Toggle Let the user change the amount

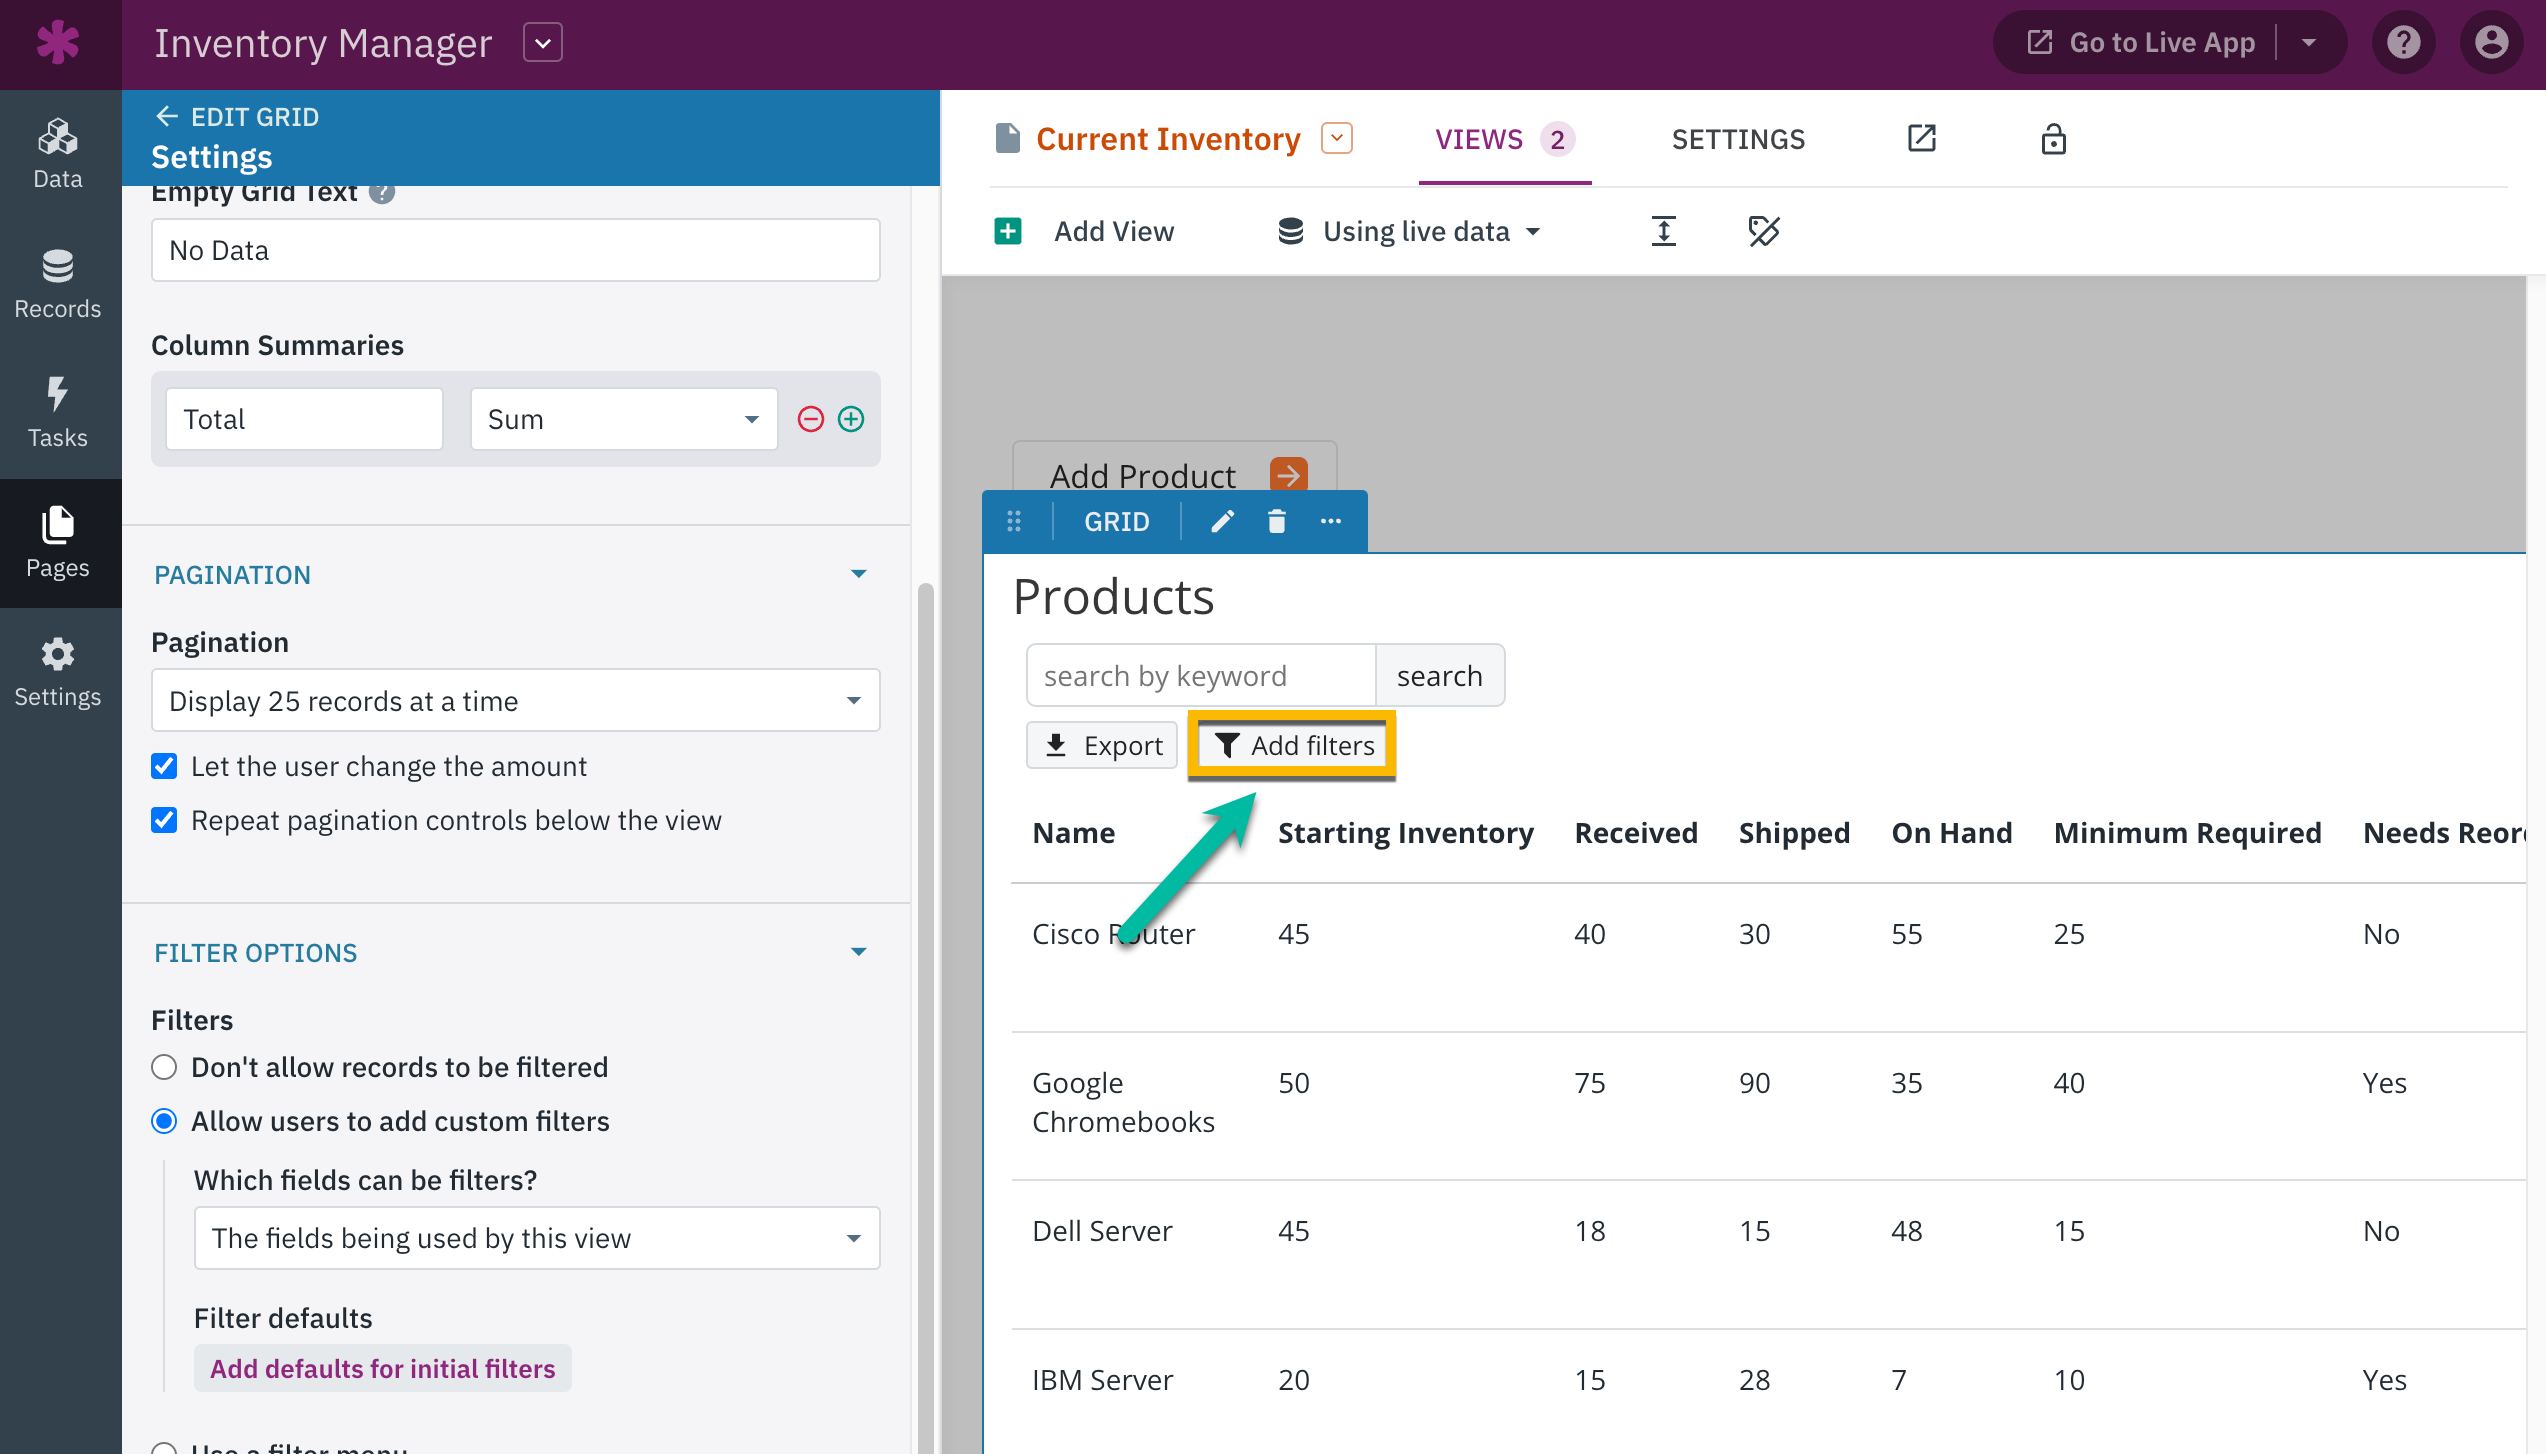164,766
